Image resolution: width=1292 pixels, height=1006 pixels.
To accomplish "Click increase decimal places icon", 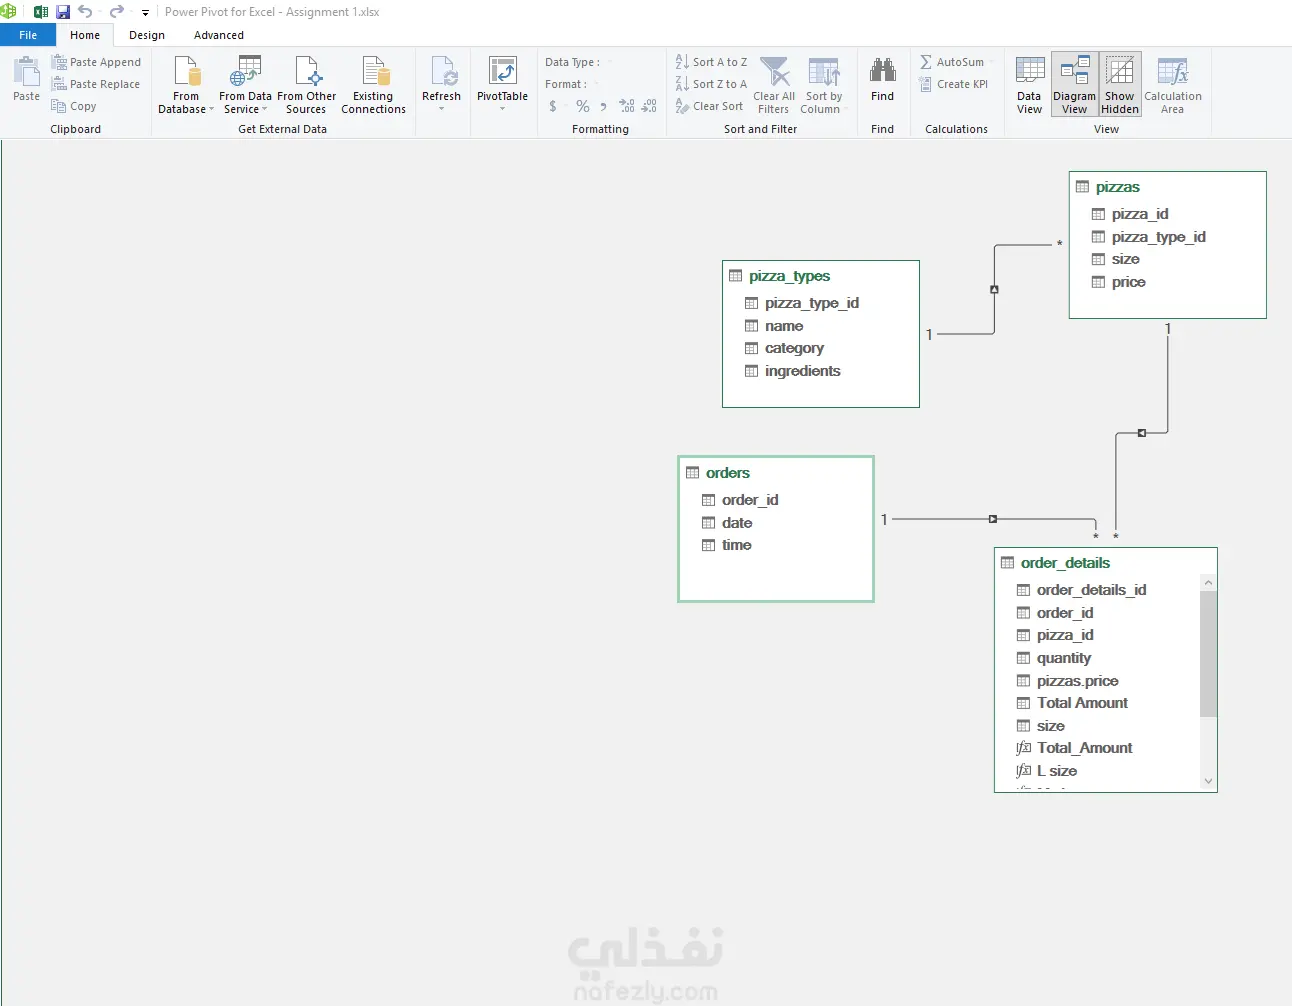I will pos(627,106).
